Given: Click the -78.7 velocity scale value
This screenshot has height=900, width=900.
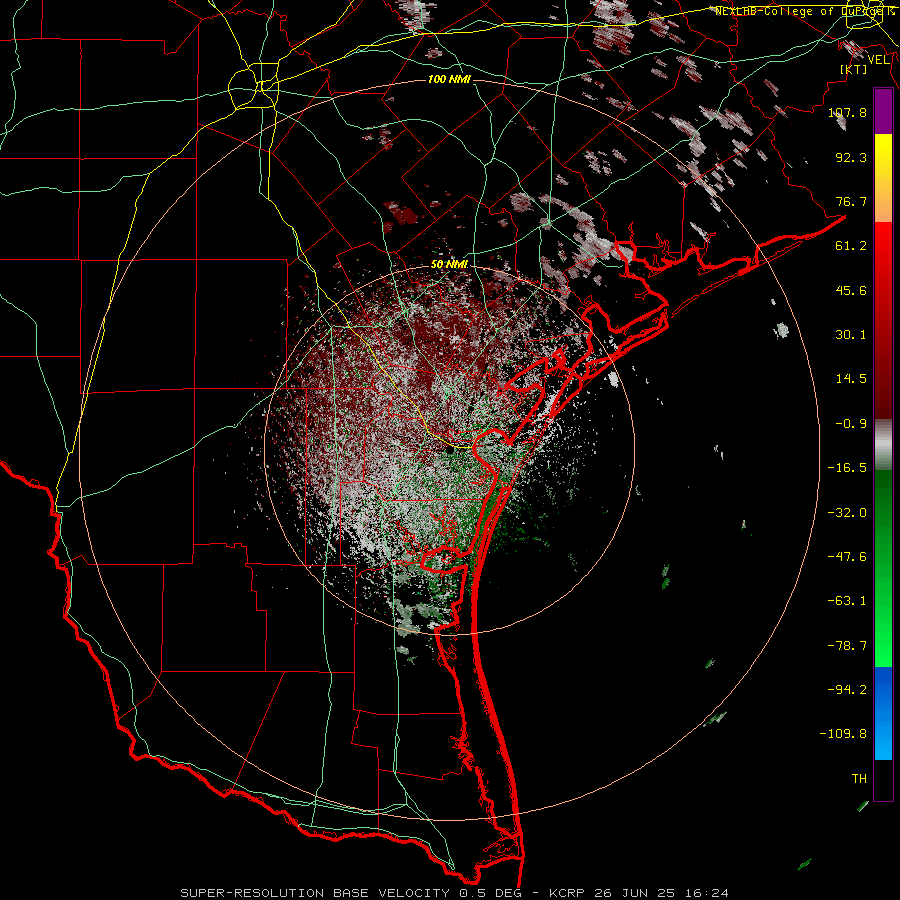Looking at the screenshot, I should tap(847, 646).
